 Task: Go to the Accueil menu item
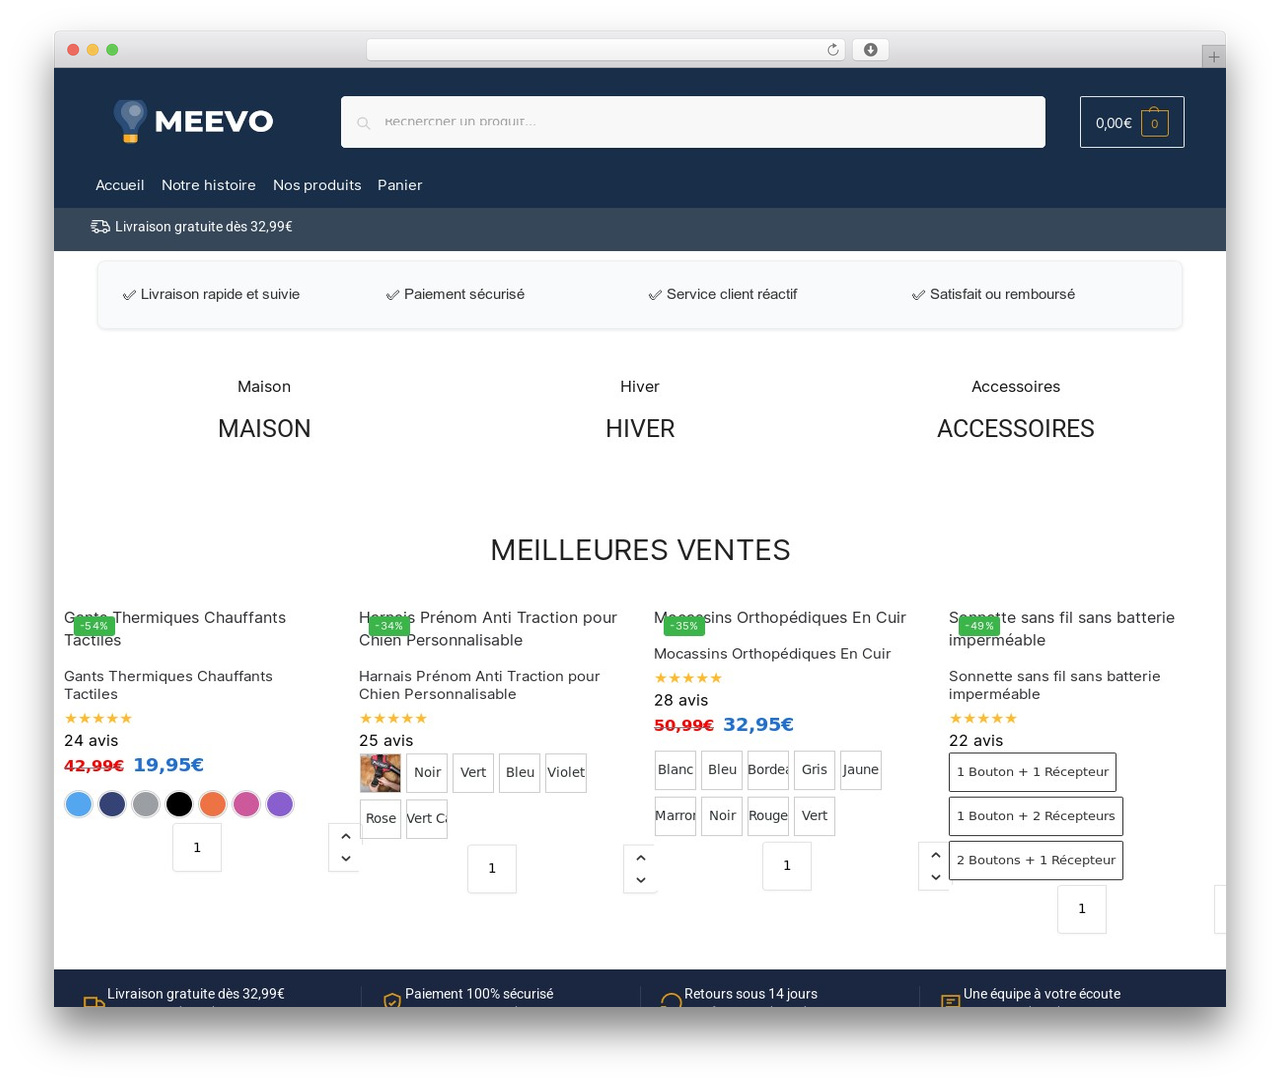[120, 185]
